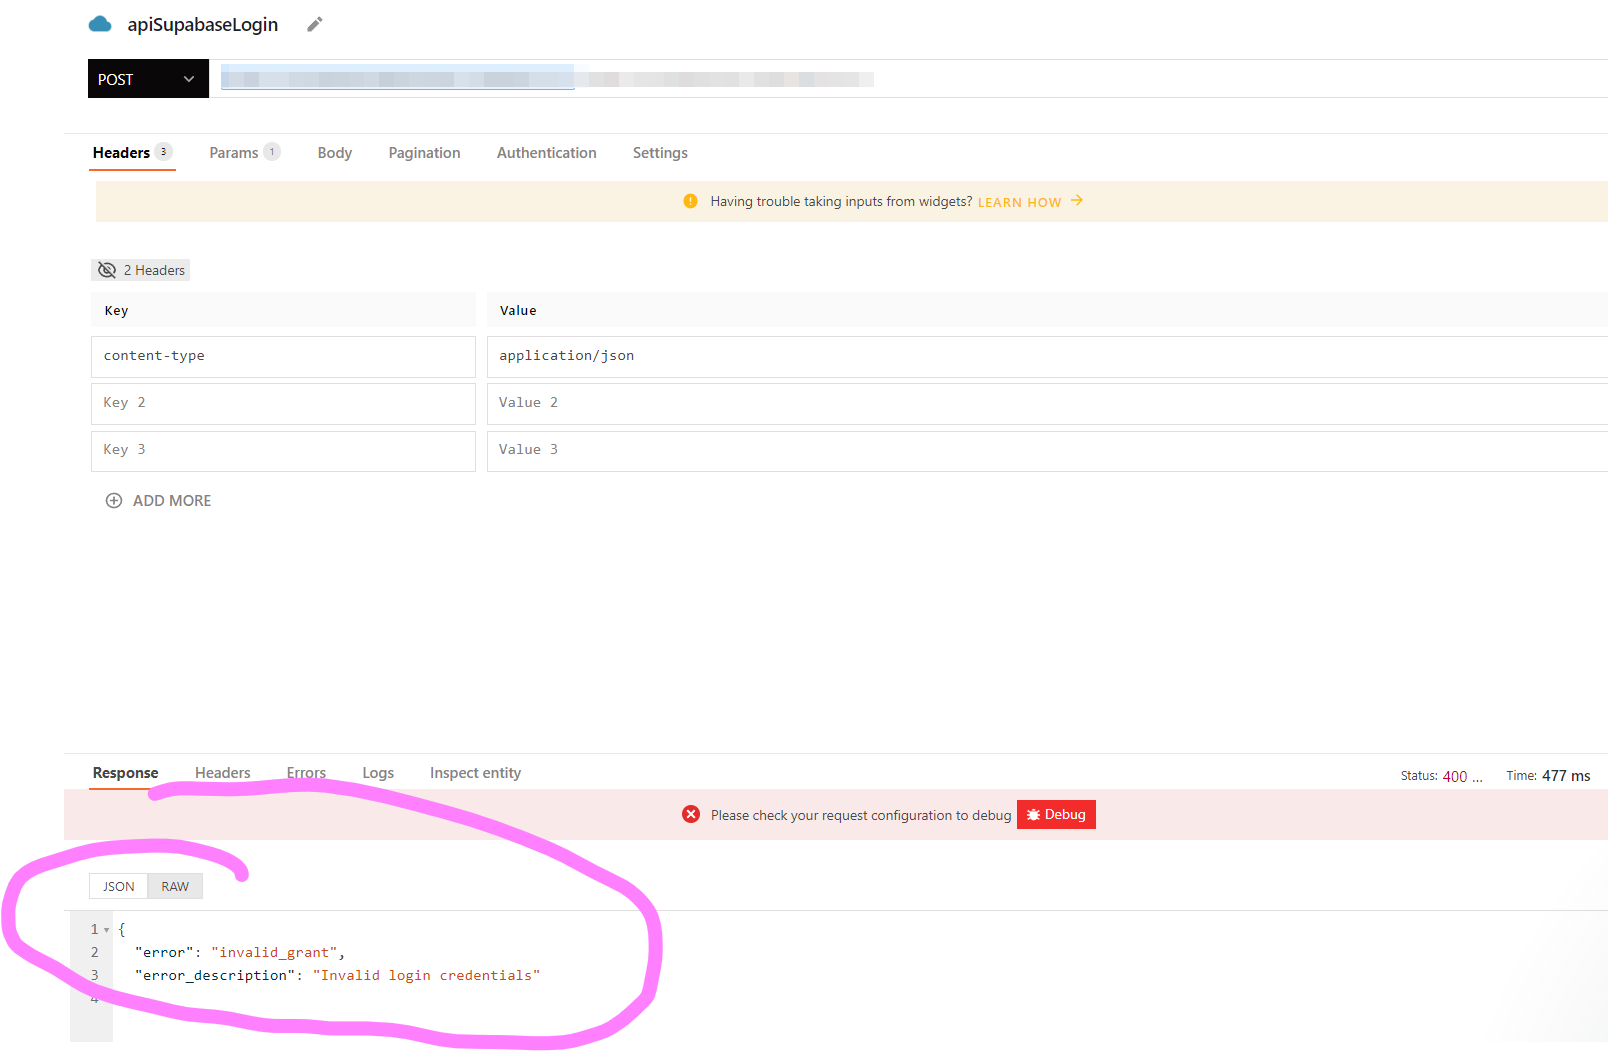This screenshot has height=1051, width=1608.
Task: Click the bug icon on the Debug button
Action: click(x=1034, y=814)
